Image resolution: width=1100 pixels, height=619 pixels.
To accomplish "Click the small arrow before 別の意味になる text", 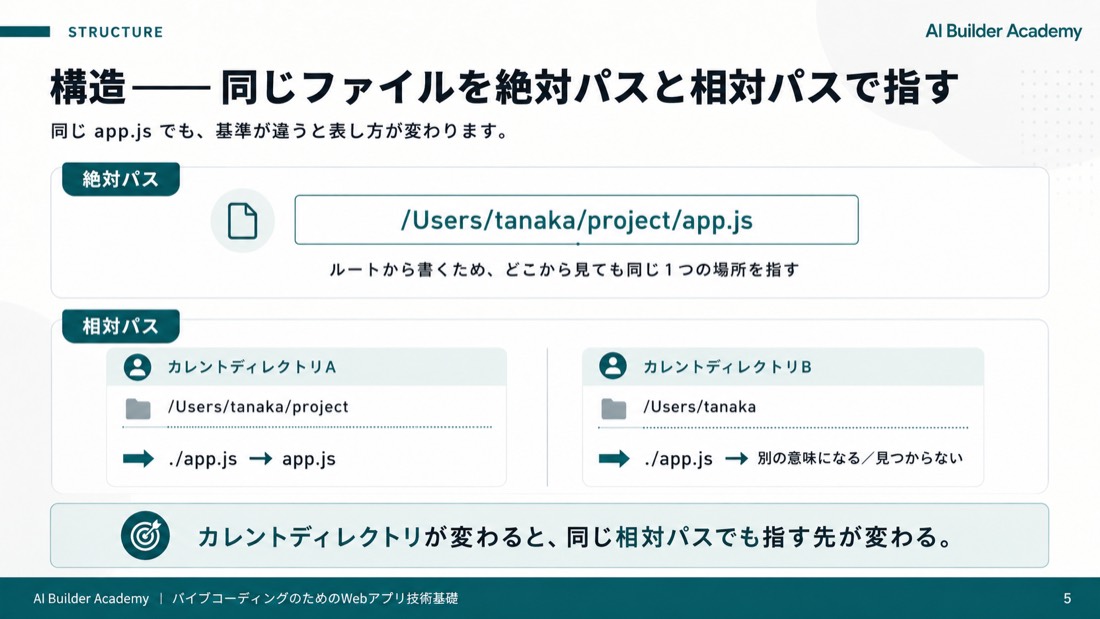I will coord(736,459).
